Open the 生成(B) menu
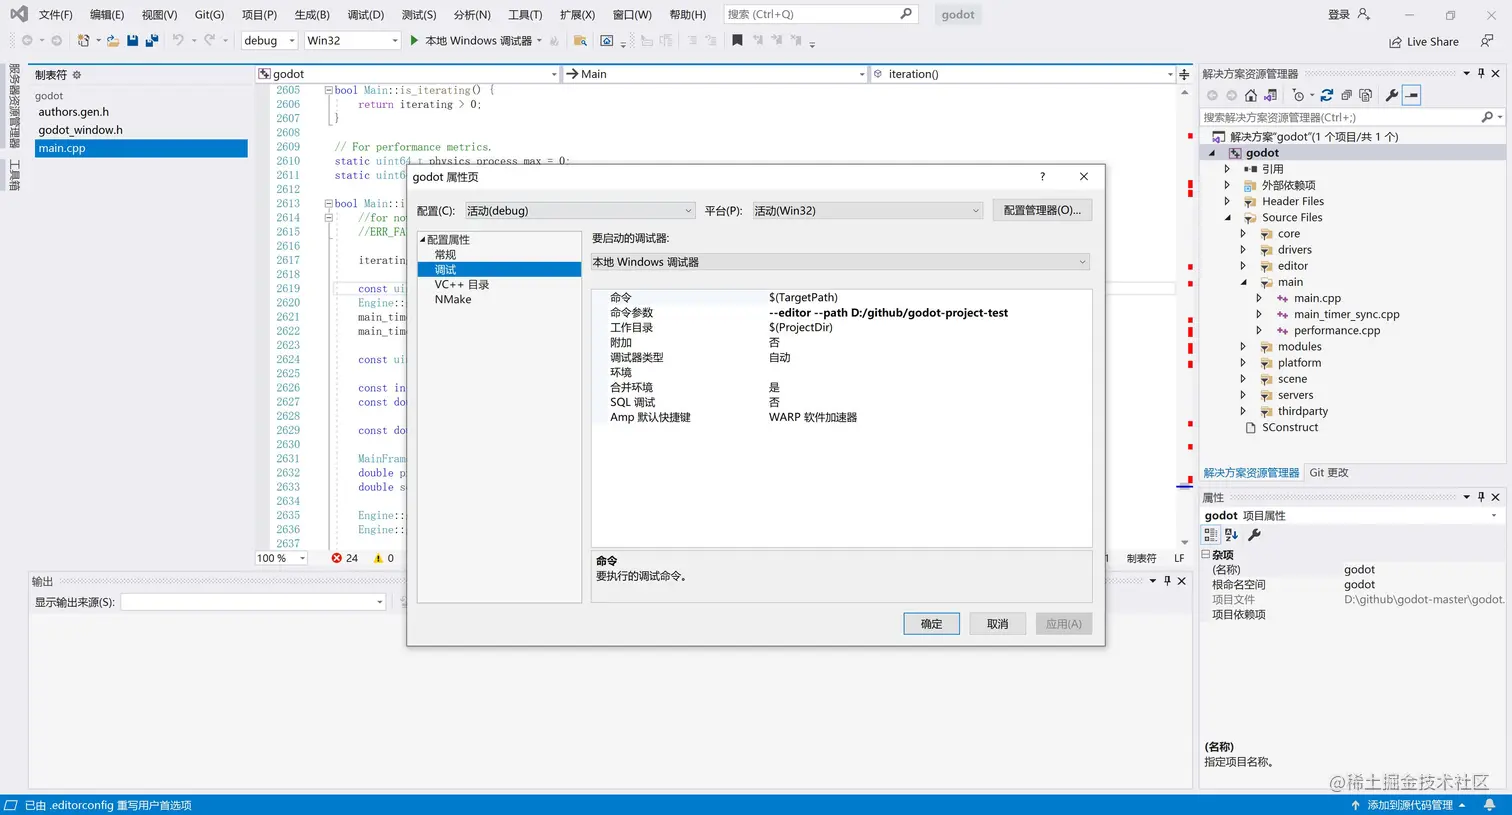 click(312, 15)
